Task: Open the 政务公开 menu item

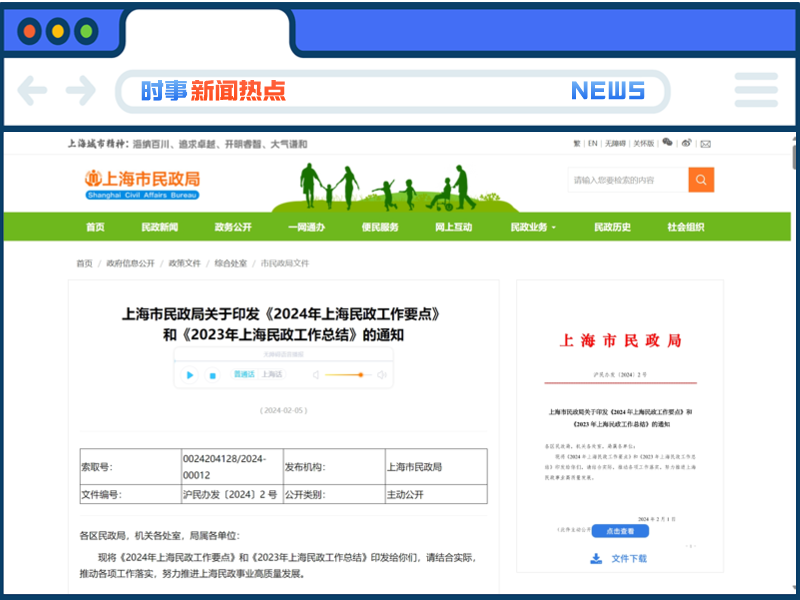Action: pyautogui.click(x=231, y=227)
